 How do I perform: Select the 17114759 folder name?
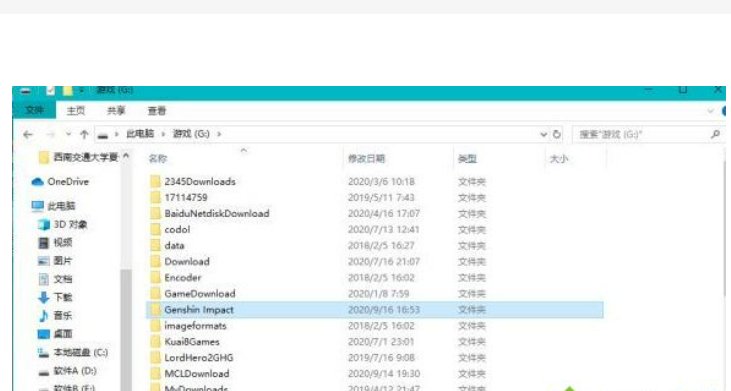tap(186, 198)
